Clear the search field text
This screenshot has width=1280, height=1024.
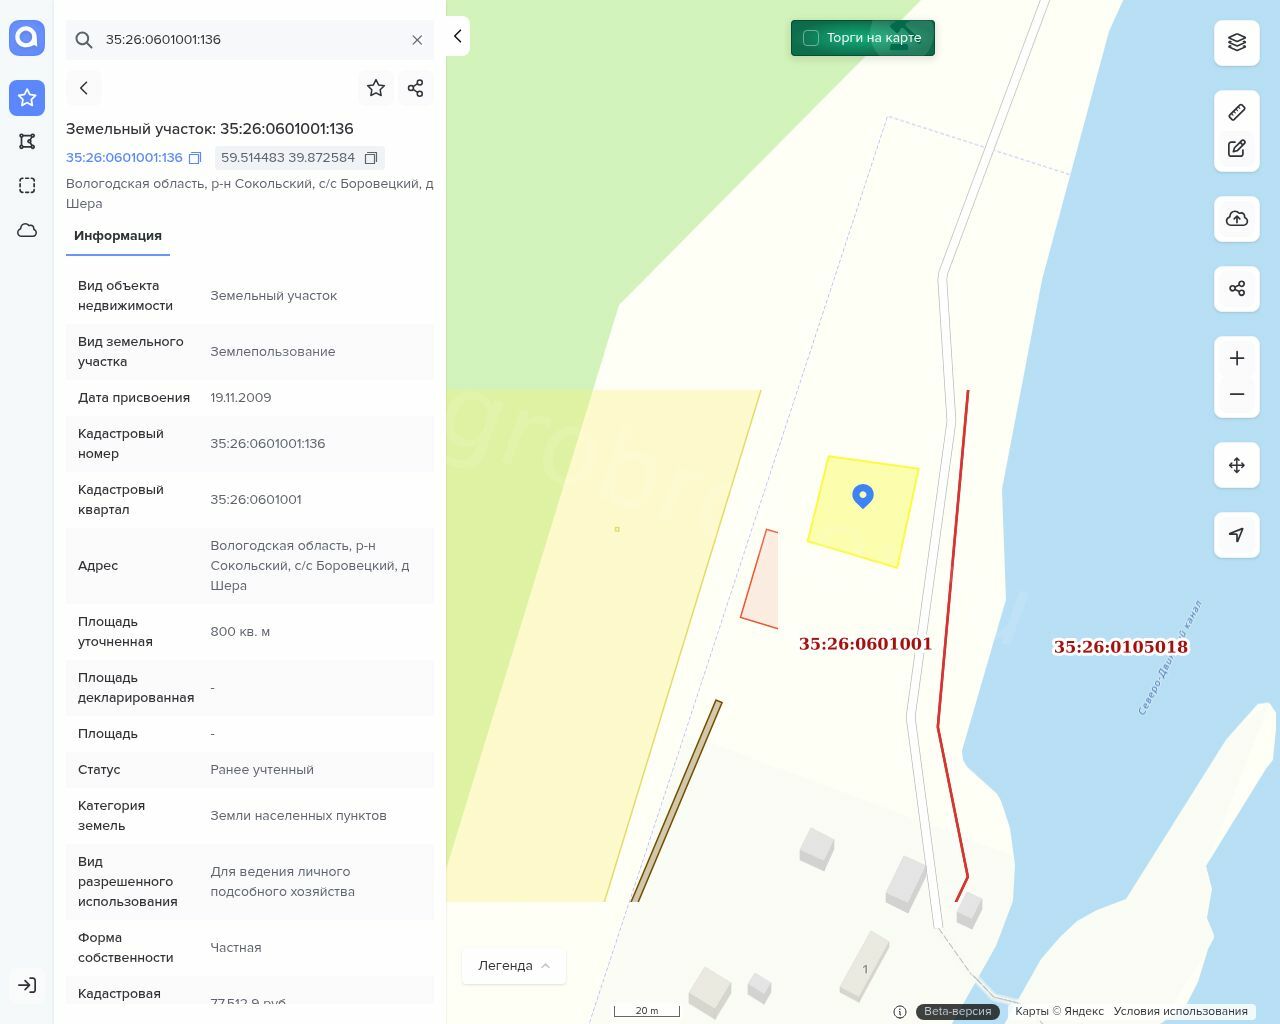417,40
